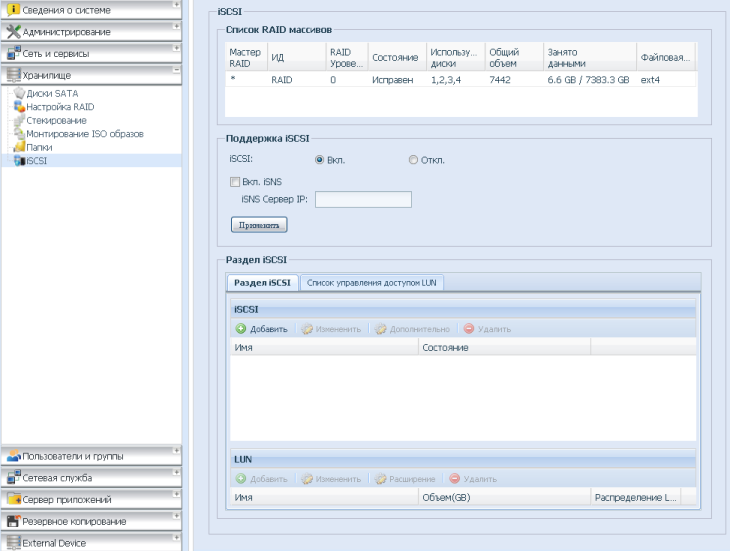The image size is (730, 551).
Task: Click Занято данными column header
Action: 589,57
